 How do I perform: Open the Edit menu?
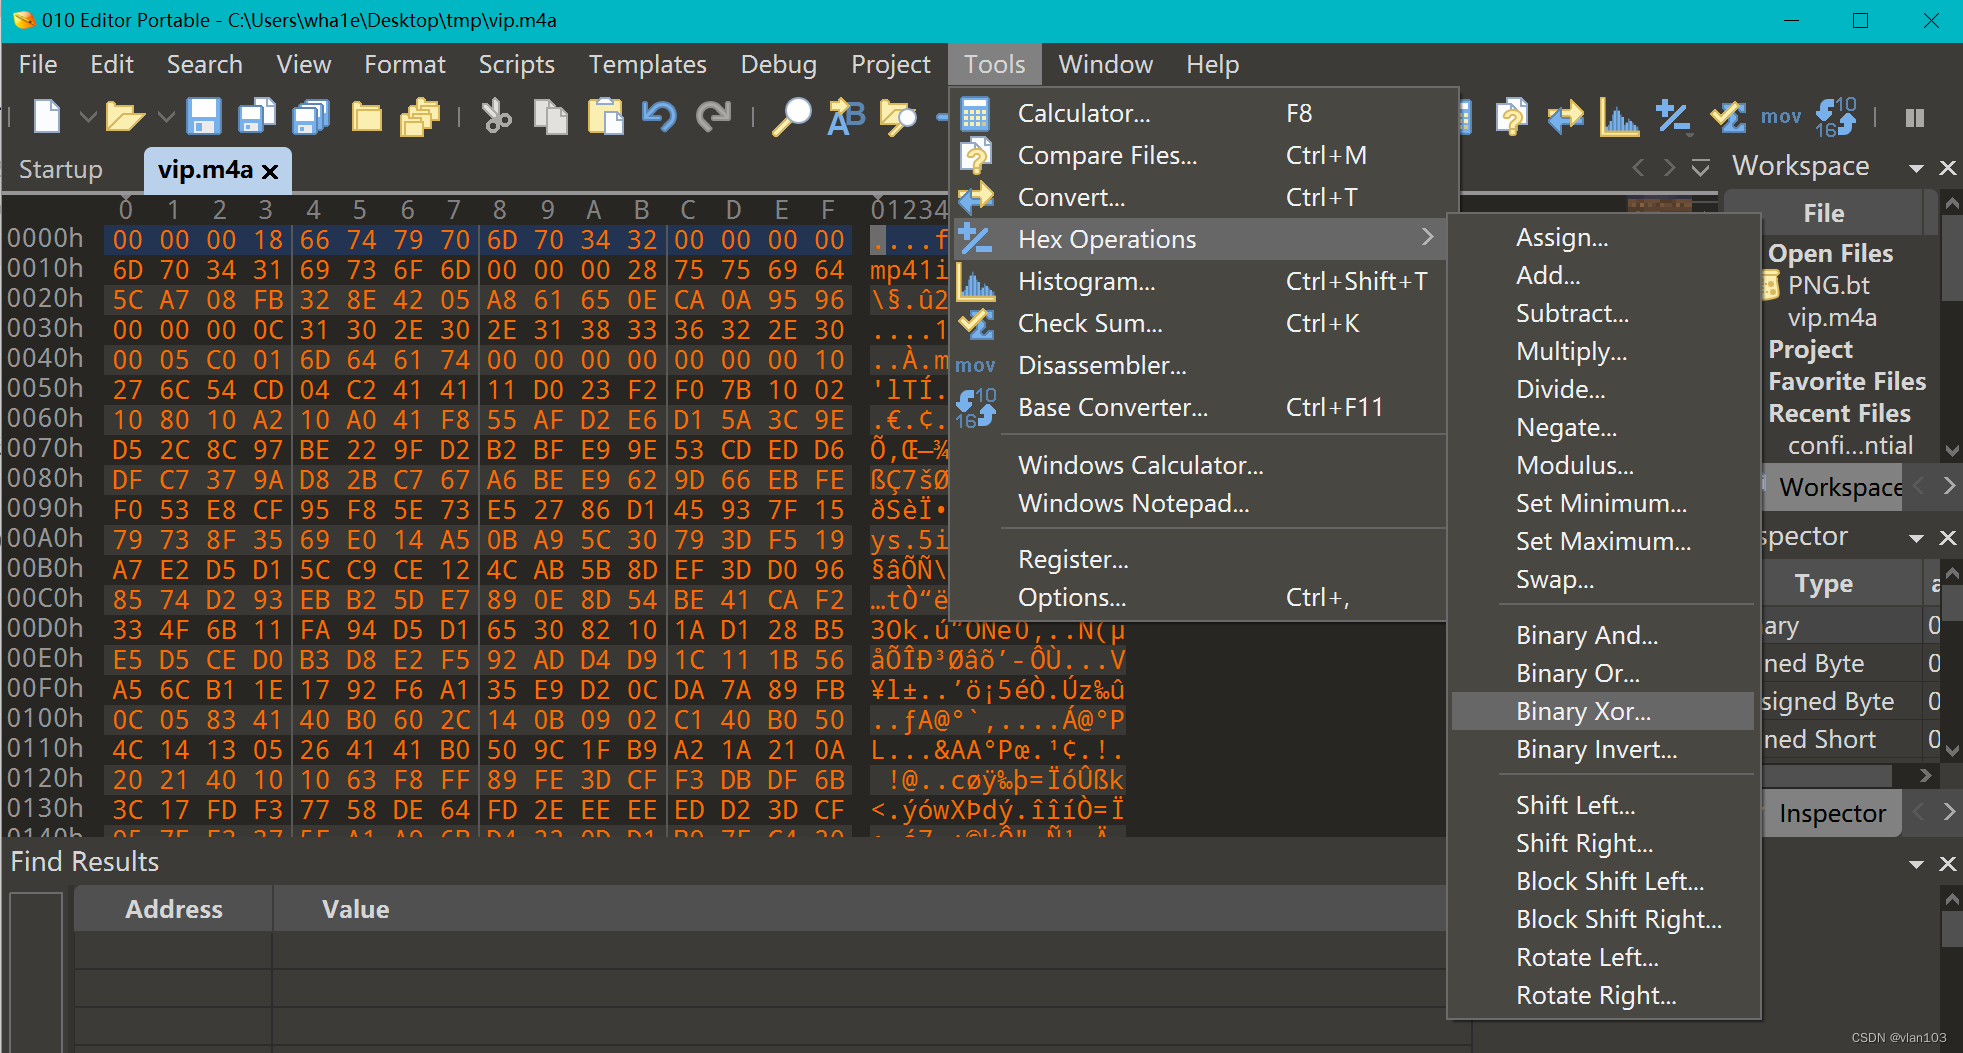(x=112, y=64)
